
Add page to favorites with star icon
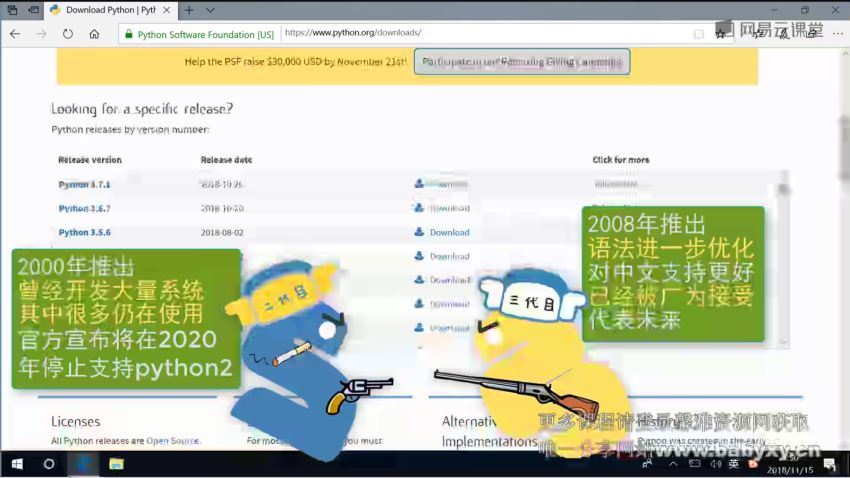click(720, 34)
